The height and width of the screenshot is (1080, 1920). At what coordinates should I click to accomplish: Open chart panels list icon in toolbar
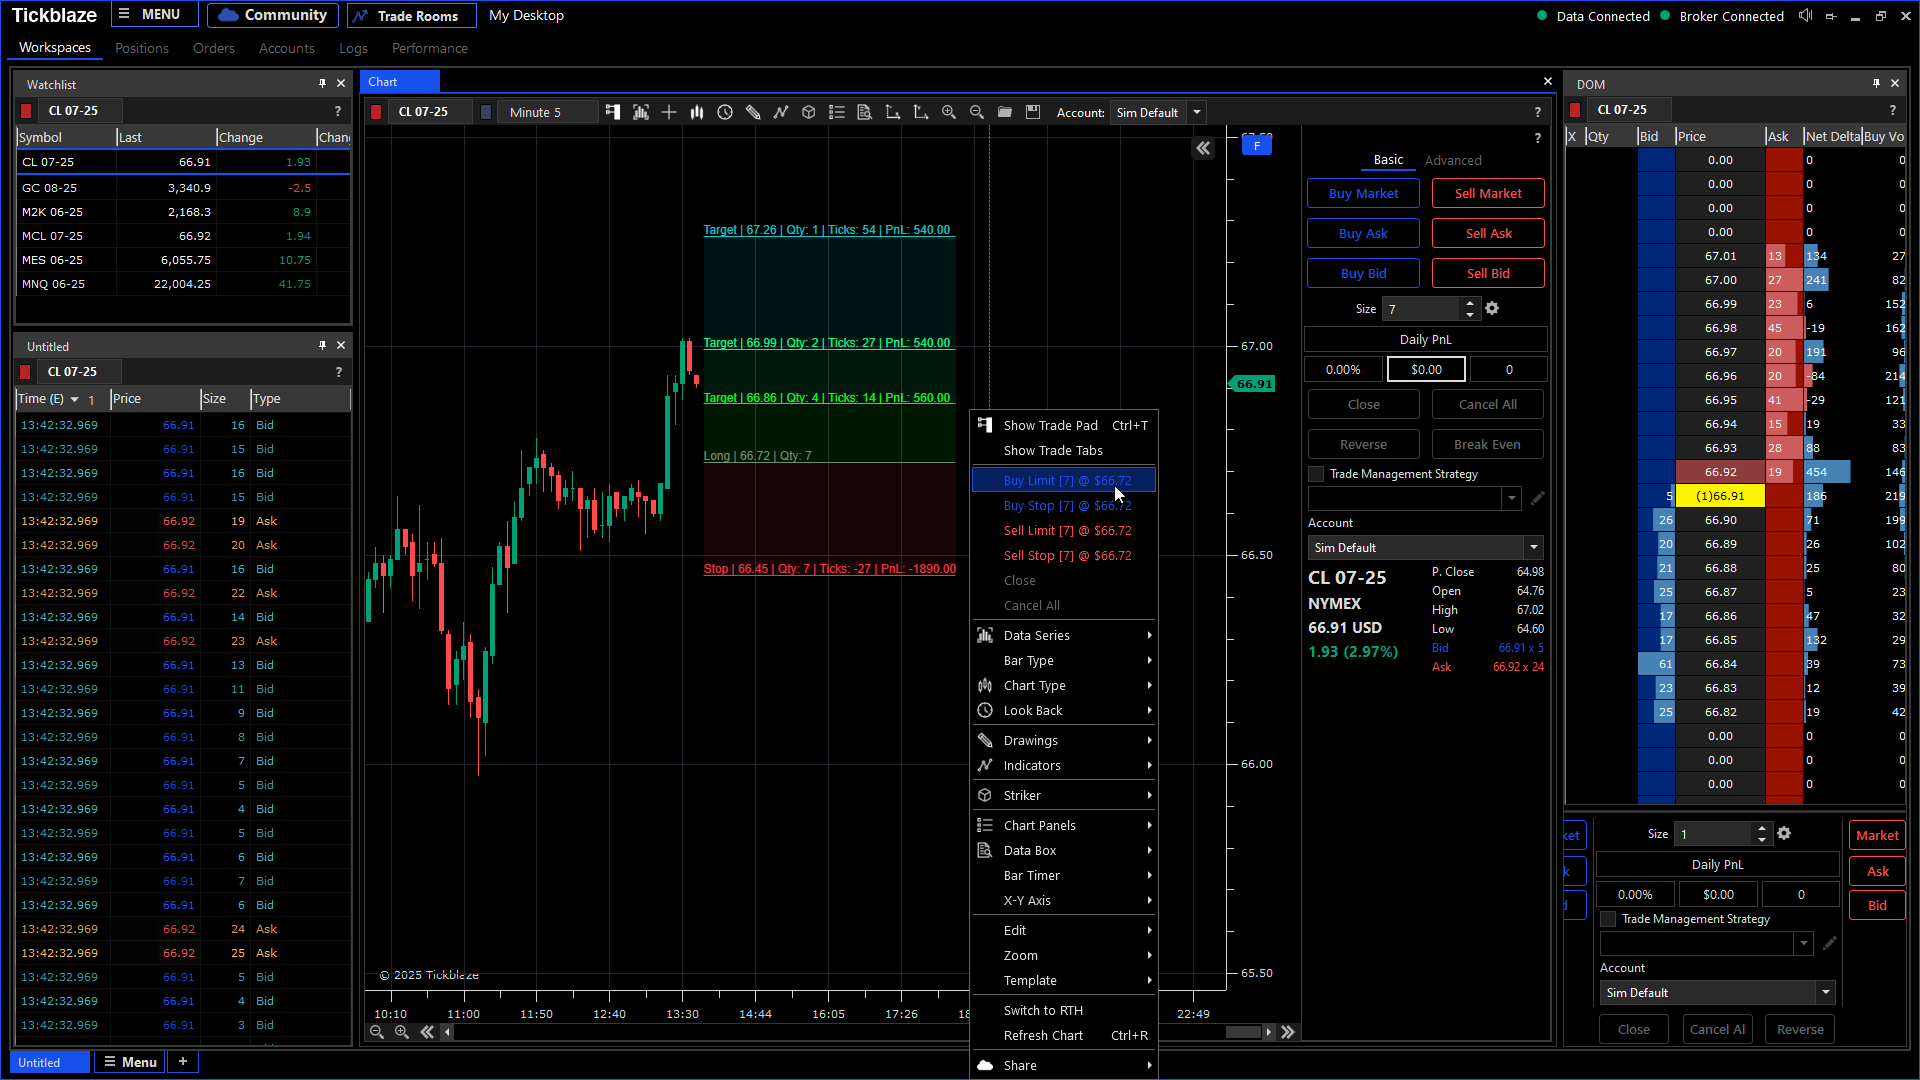coord(837,112)
